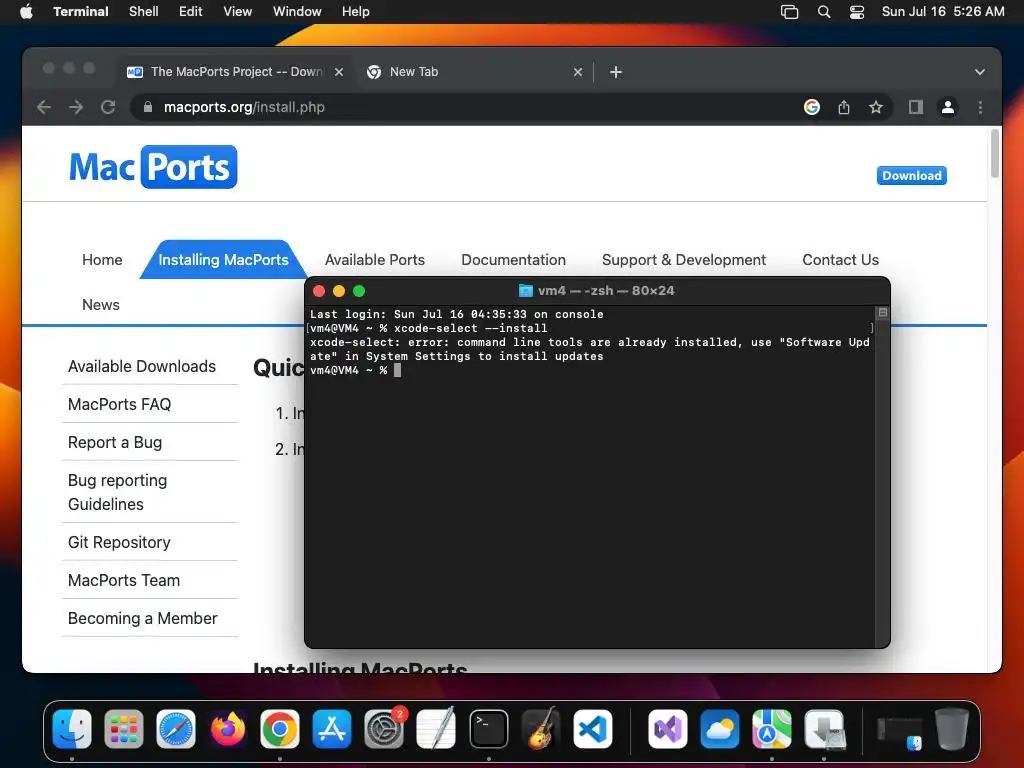The image size is (1024, 768).
Task: Switch to the MacPorts Project browser tab
Action: tap(235, 72)
